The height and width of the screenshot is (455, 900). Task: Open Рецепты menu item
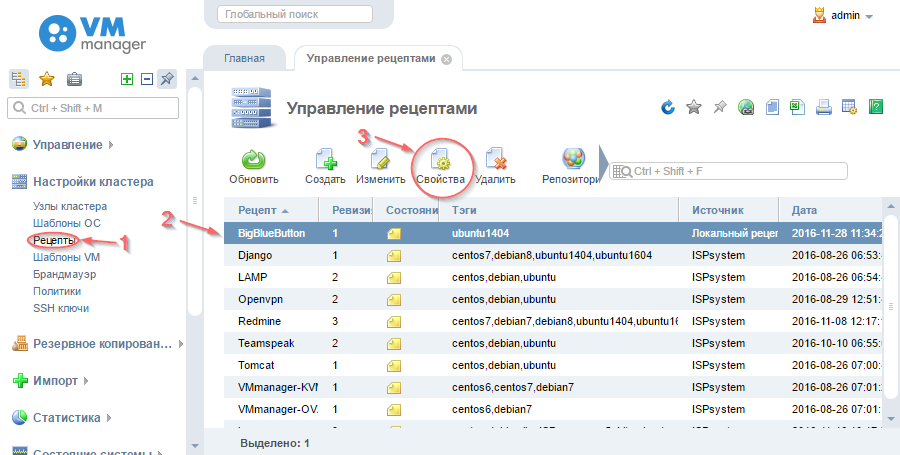click(53, 240)
